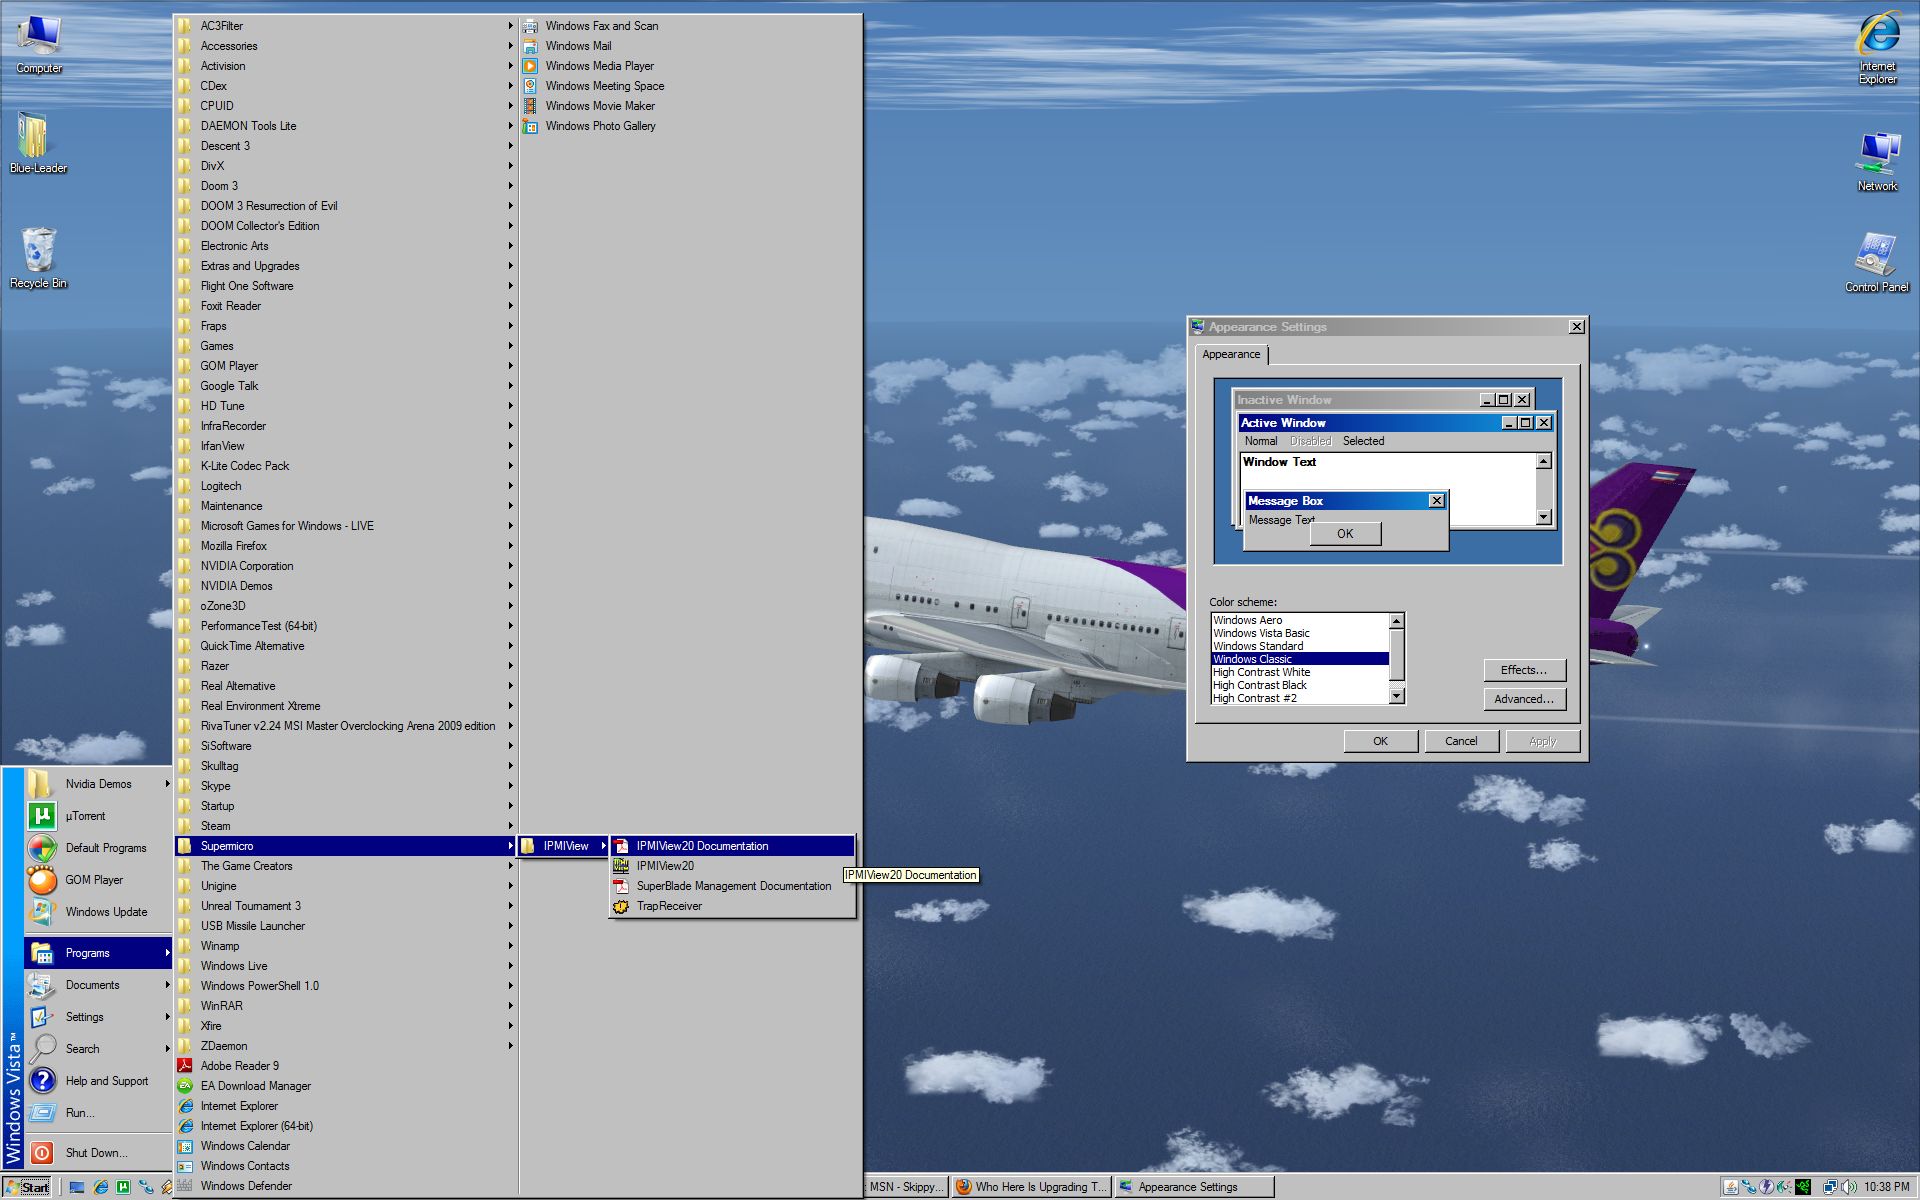Click the Appearance tab

[1230, 354]
